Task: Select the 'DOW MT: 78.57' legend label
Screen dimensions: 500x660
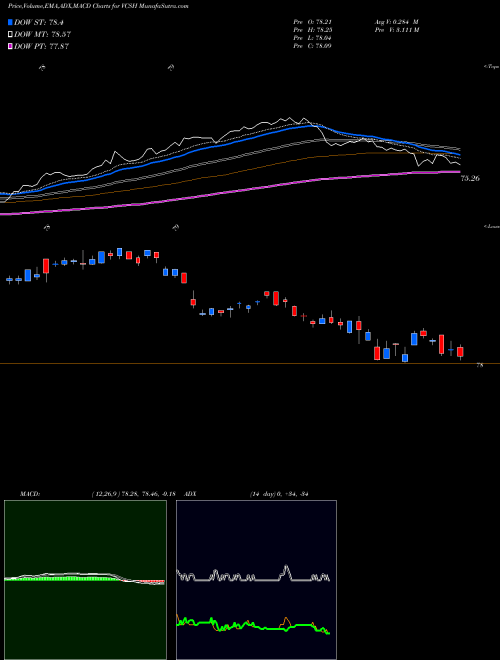Action: coord(42,34)
